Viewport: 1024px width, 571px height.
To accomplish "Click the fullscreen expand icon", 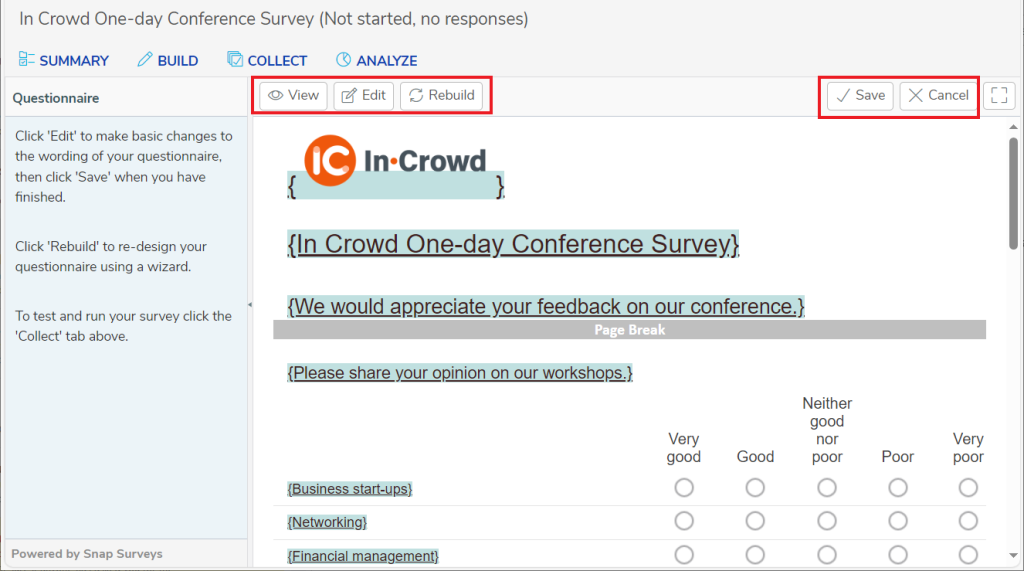I will 999,96.
